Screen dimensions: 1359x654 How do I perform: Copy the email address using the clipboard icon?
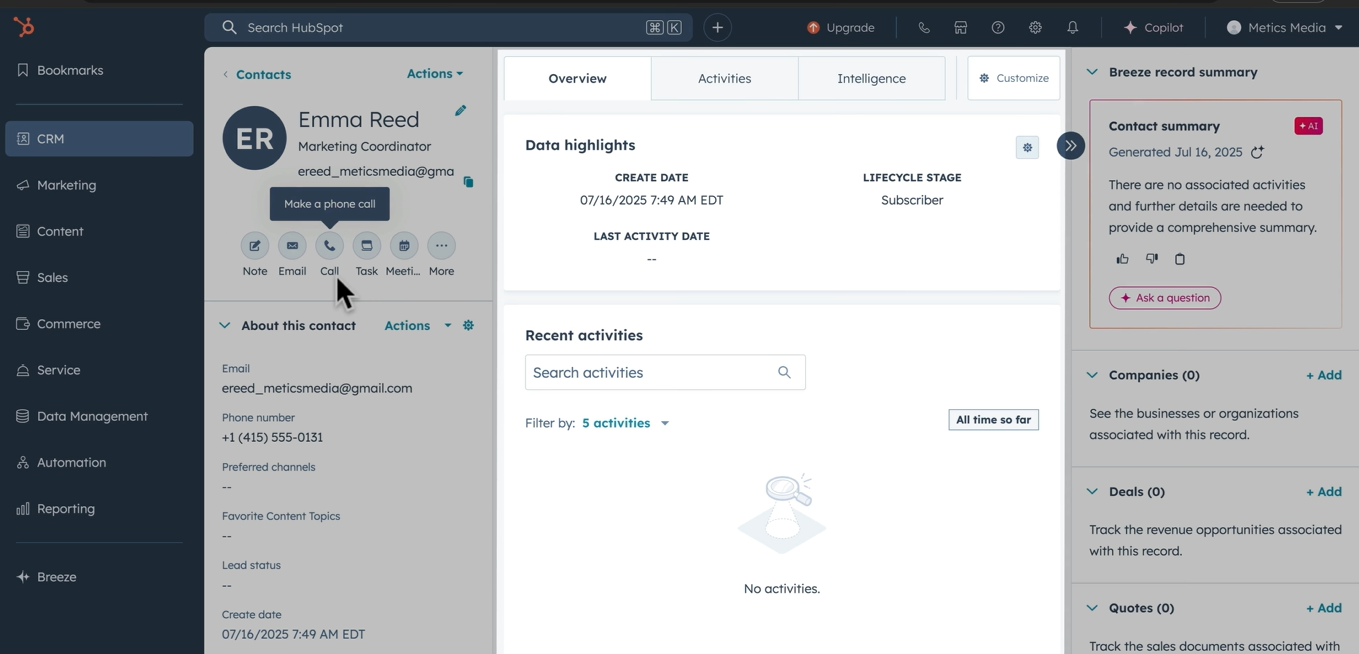coord(468,182)
